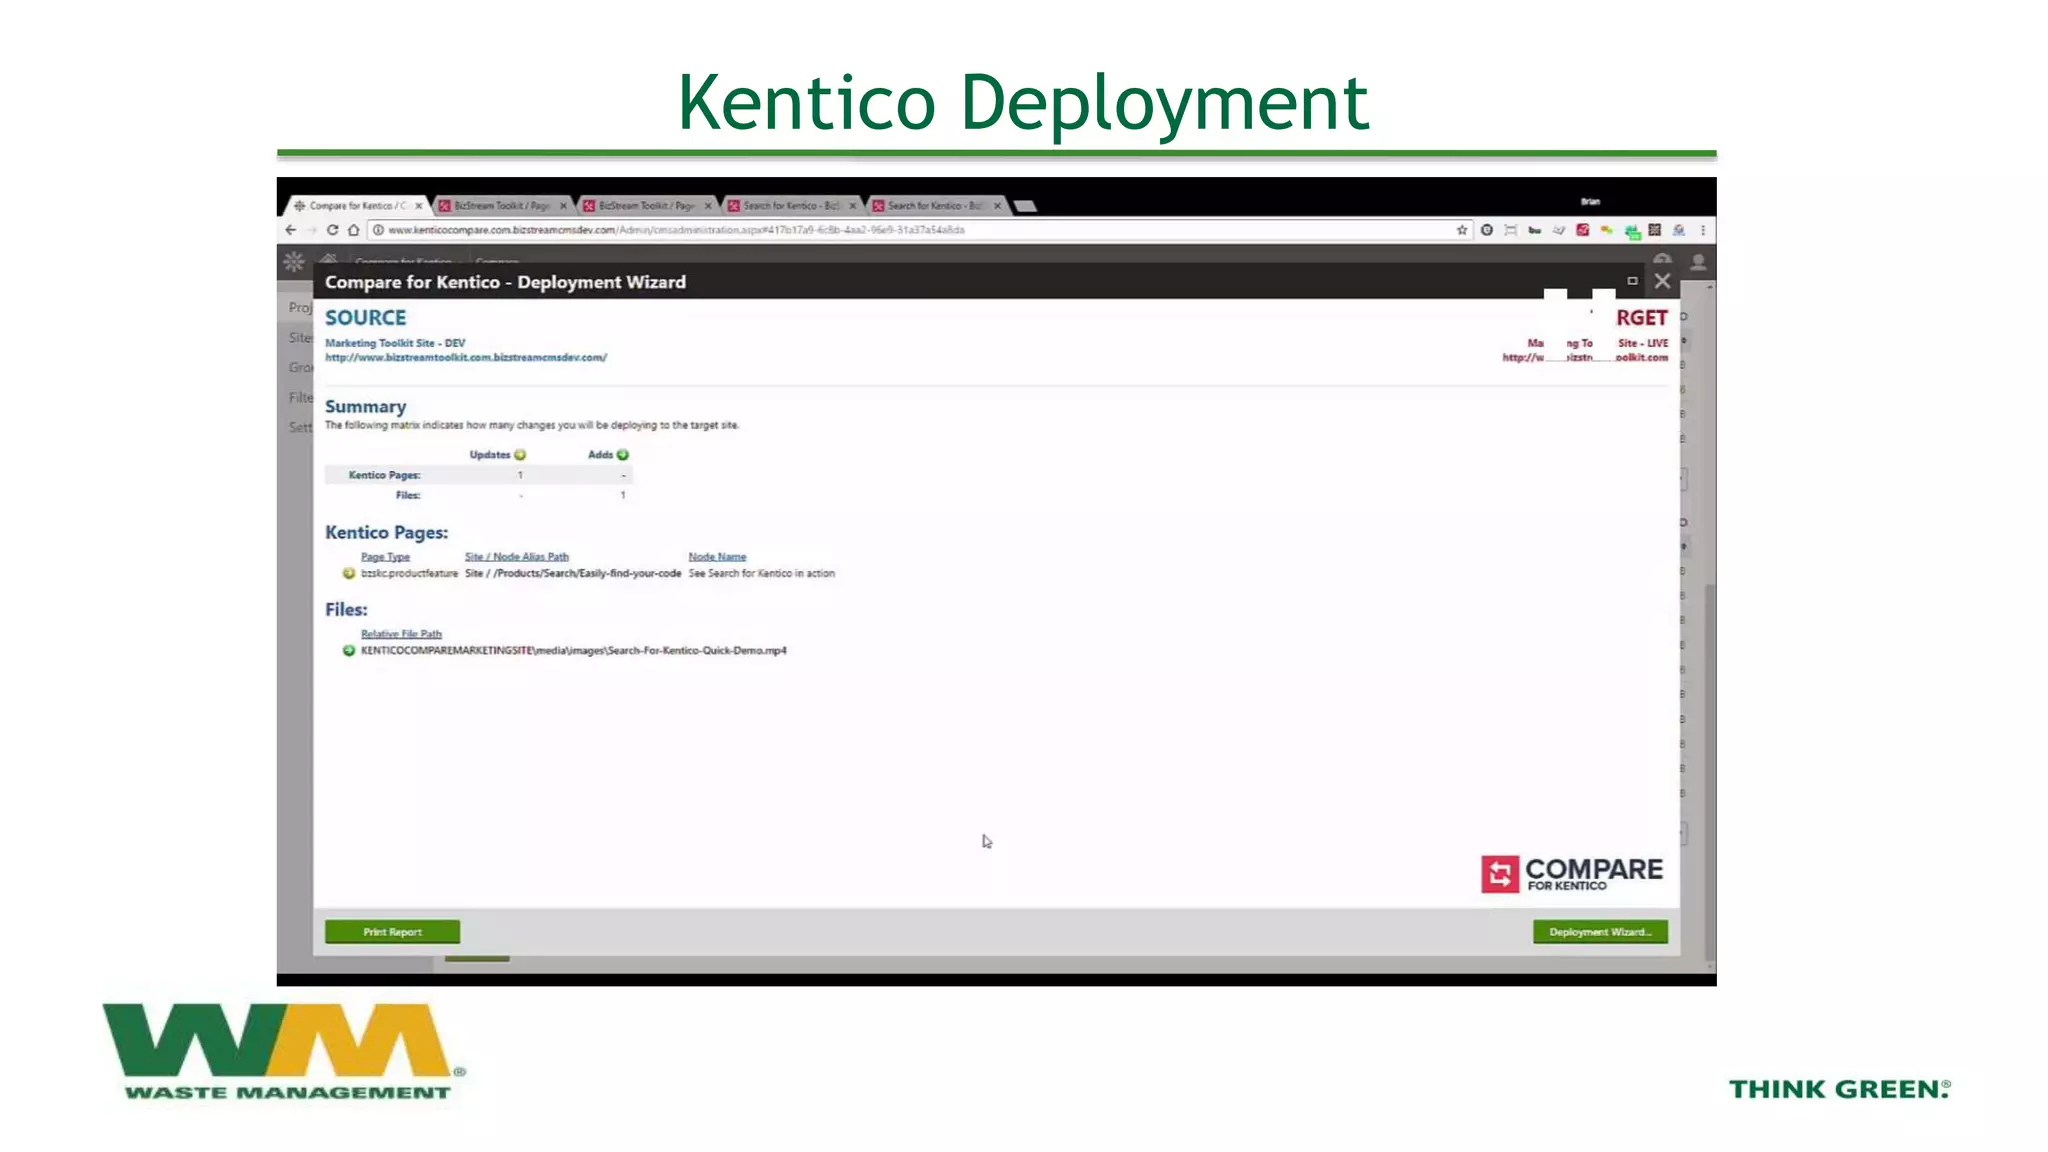
Task: Sort by Relative File Path column
Action: pyautogui.click(x=401, y=634)
